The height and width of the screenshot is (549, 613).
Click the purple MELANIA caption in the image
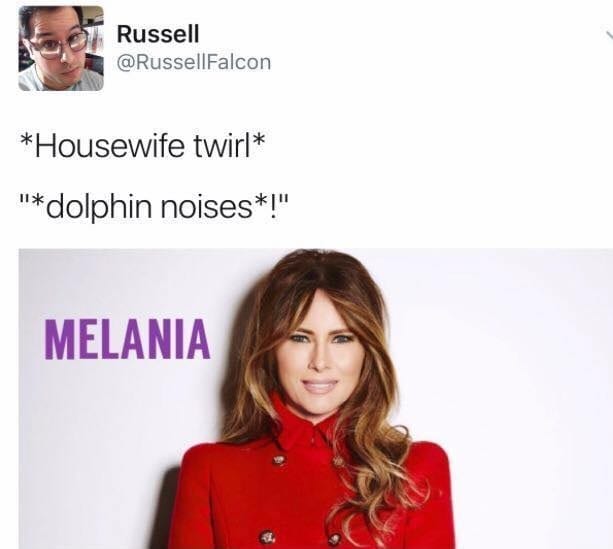click(128, 339)
